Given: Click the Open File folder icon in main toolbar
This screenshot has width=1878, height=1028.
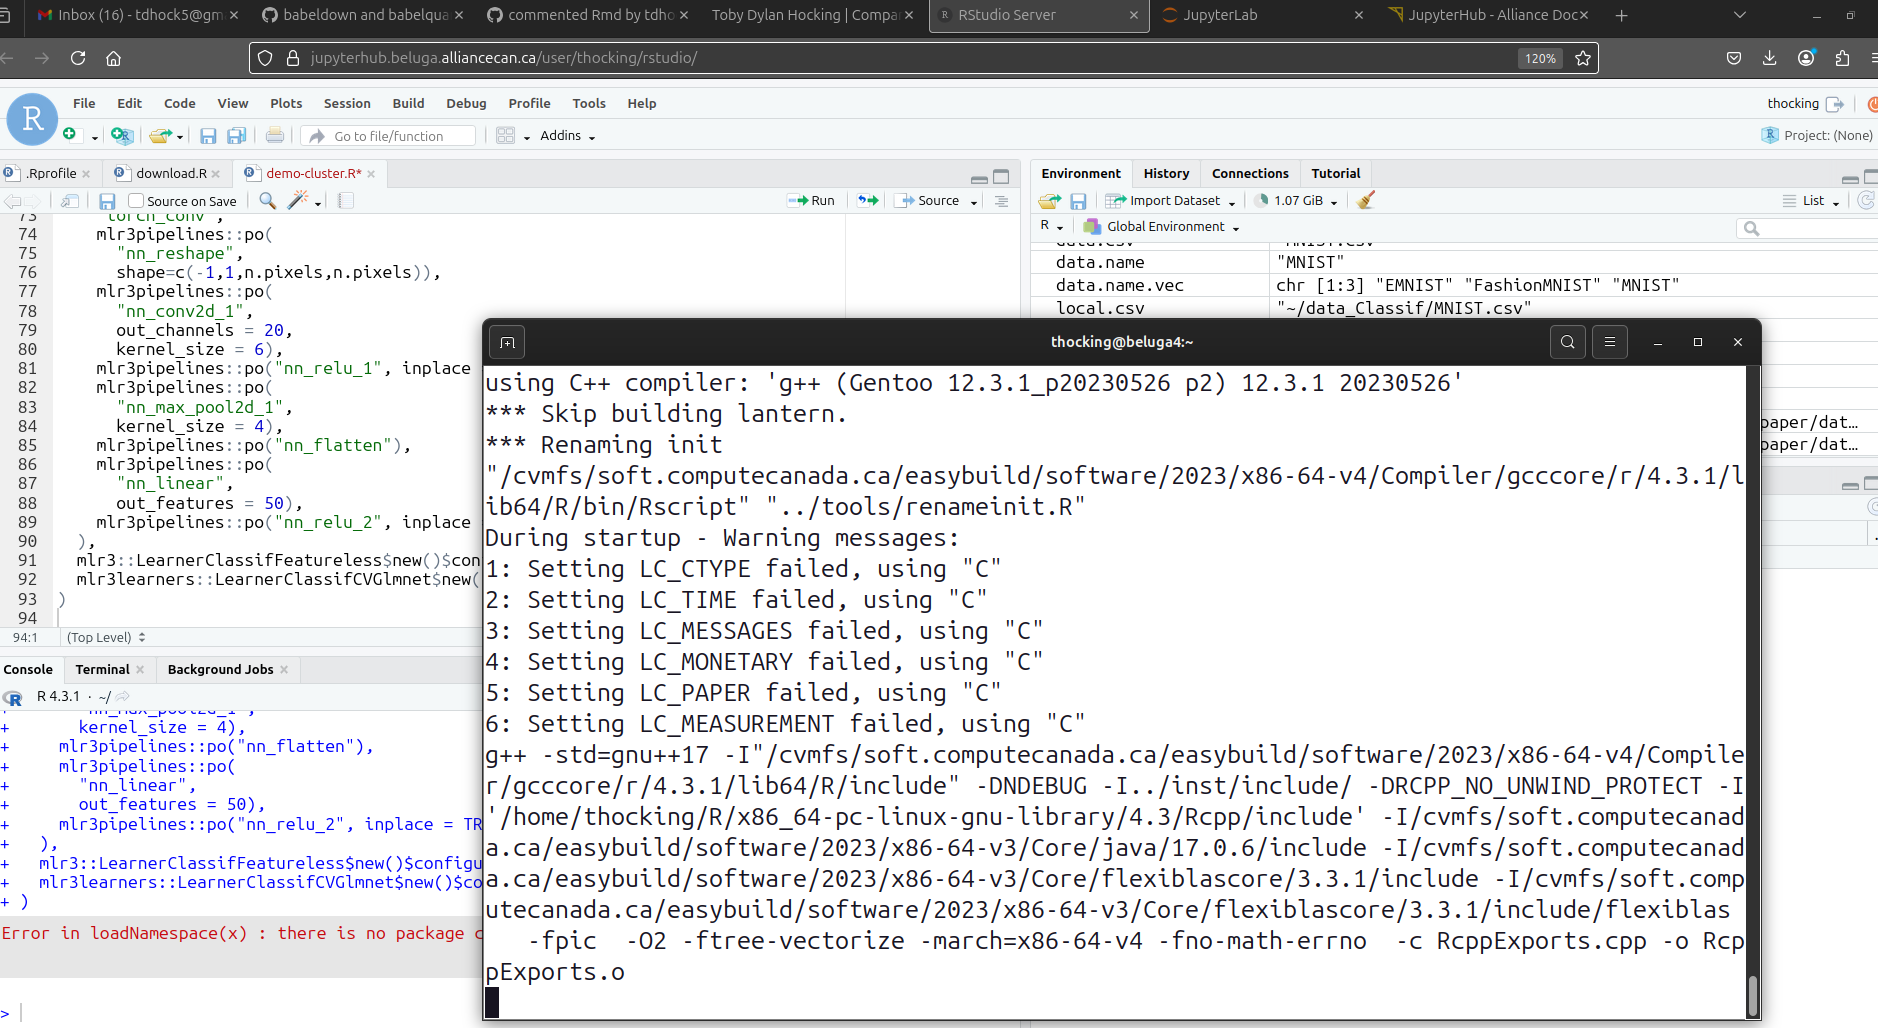Looking at the screenshot, I should 160,135.
